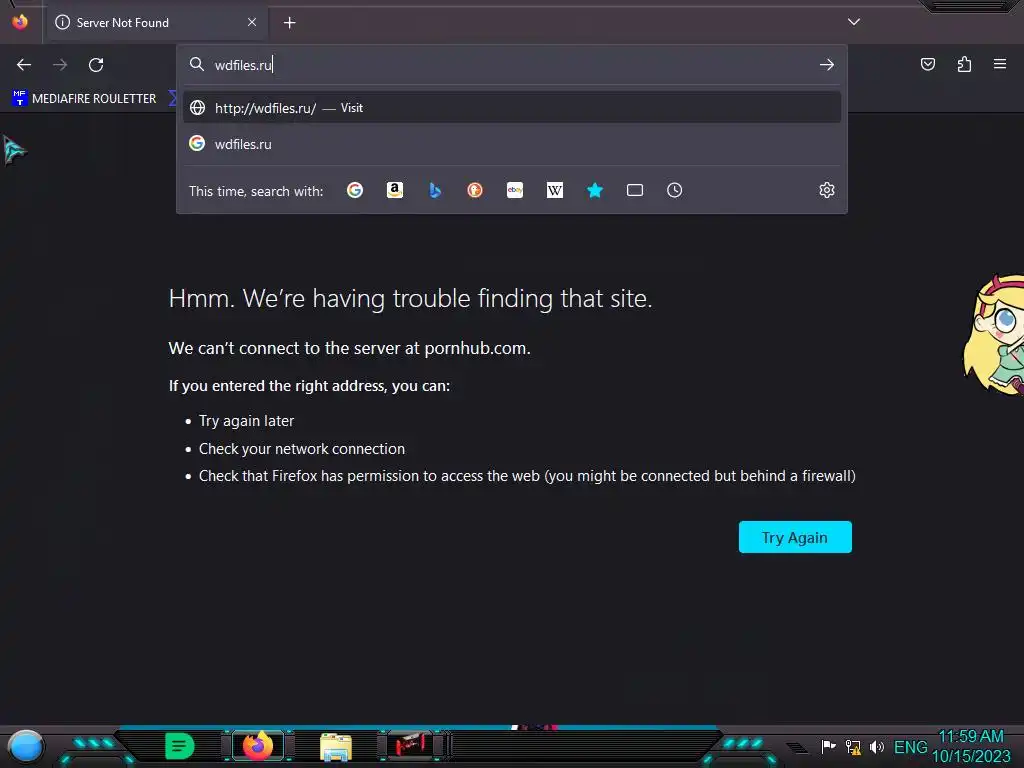The height and width of the screenshot is (768, 1024).
Task: Click ENG language indicator
Action: 910,747
